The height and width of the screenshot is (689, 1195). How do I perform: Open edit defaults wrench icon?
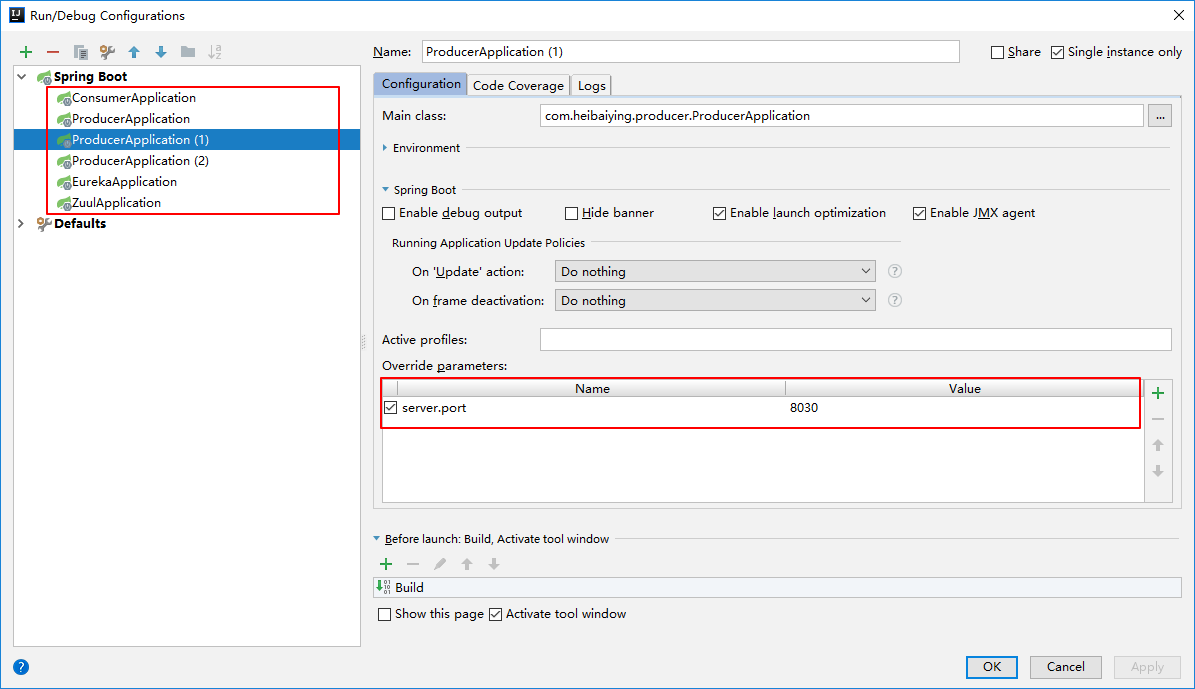tap(107, 52)
